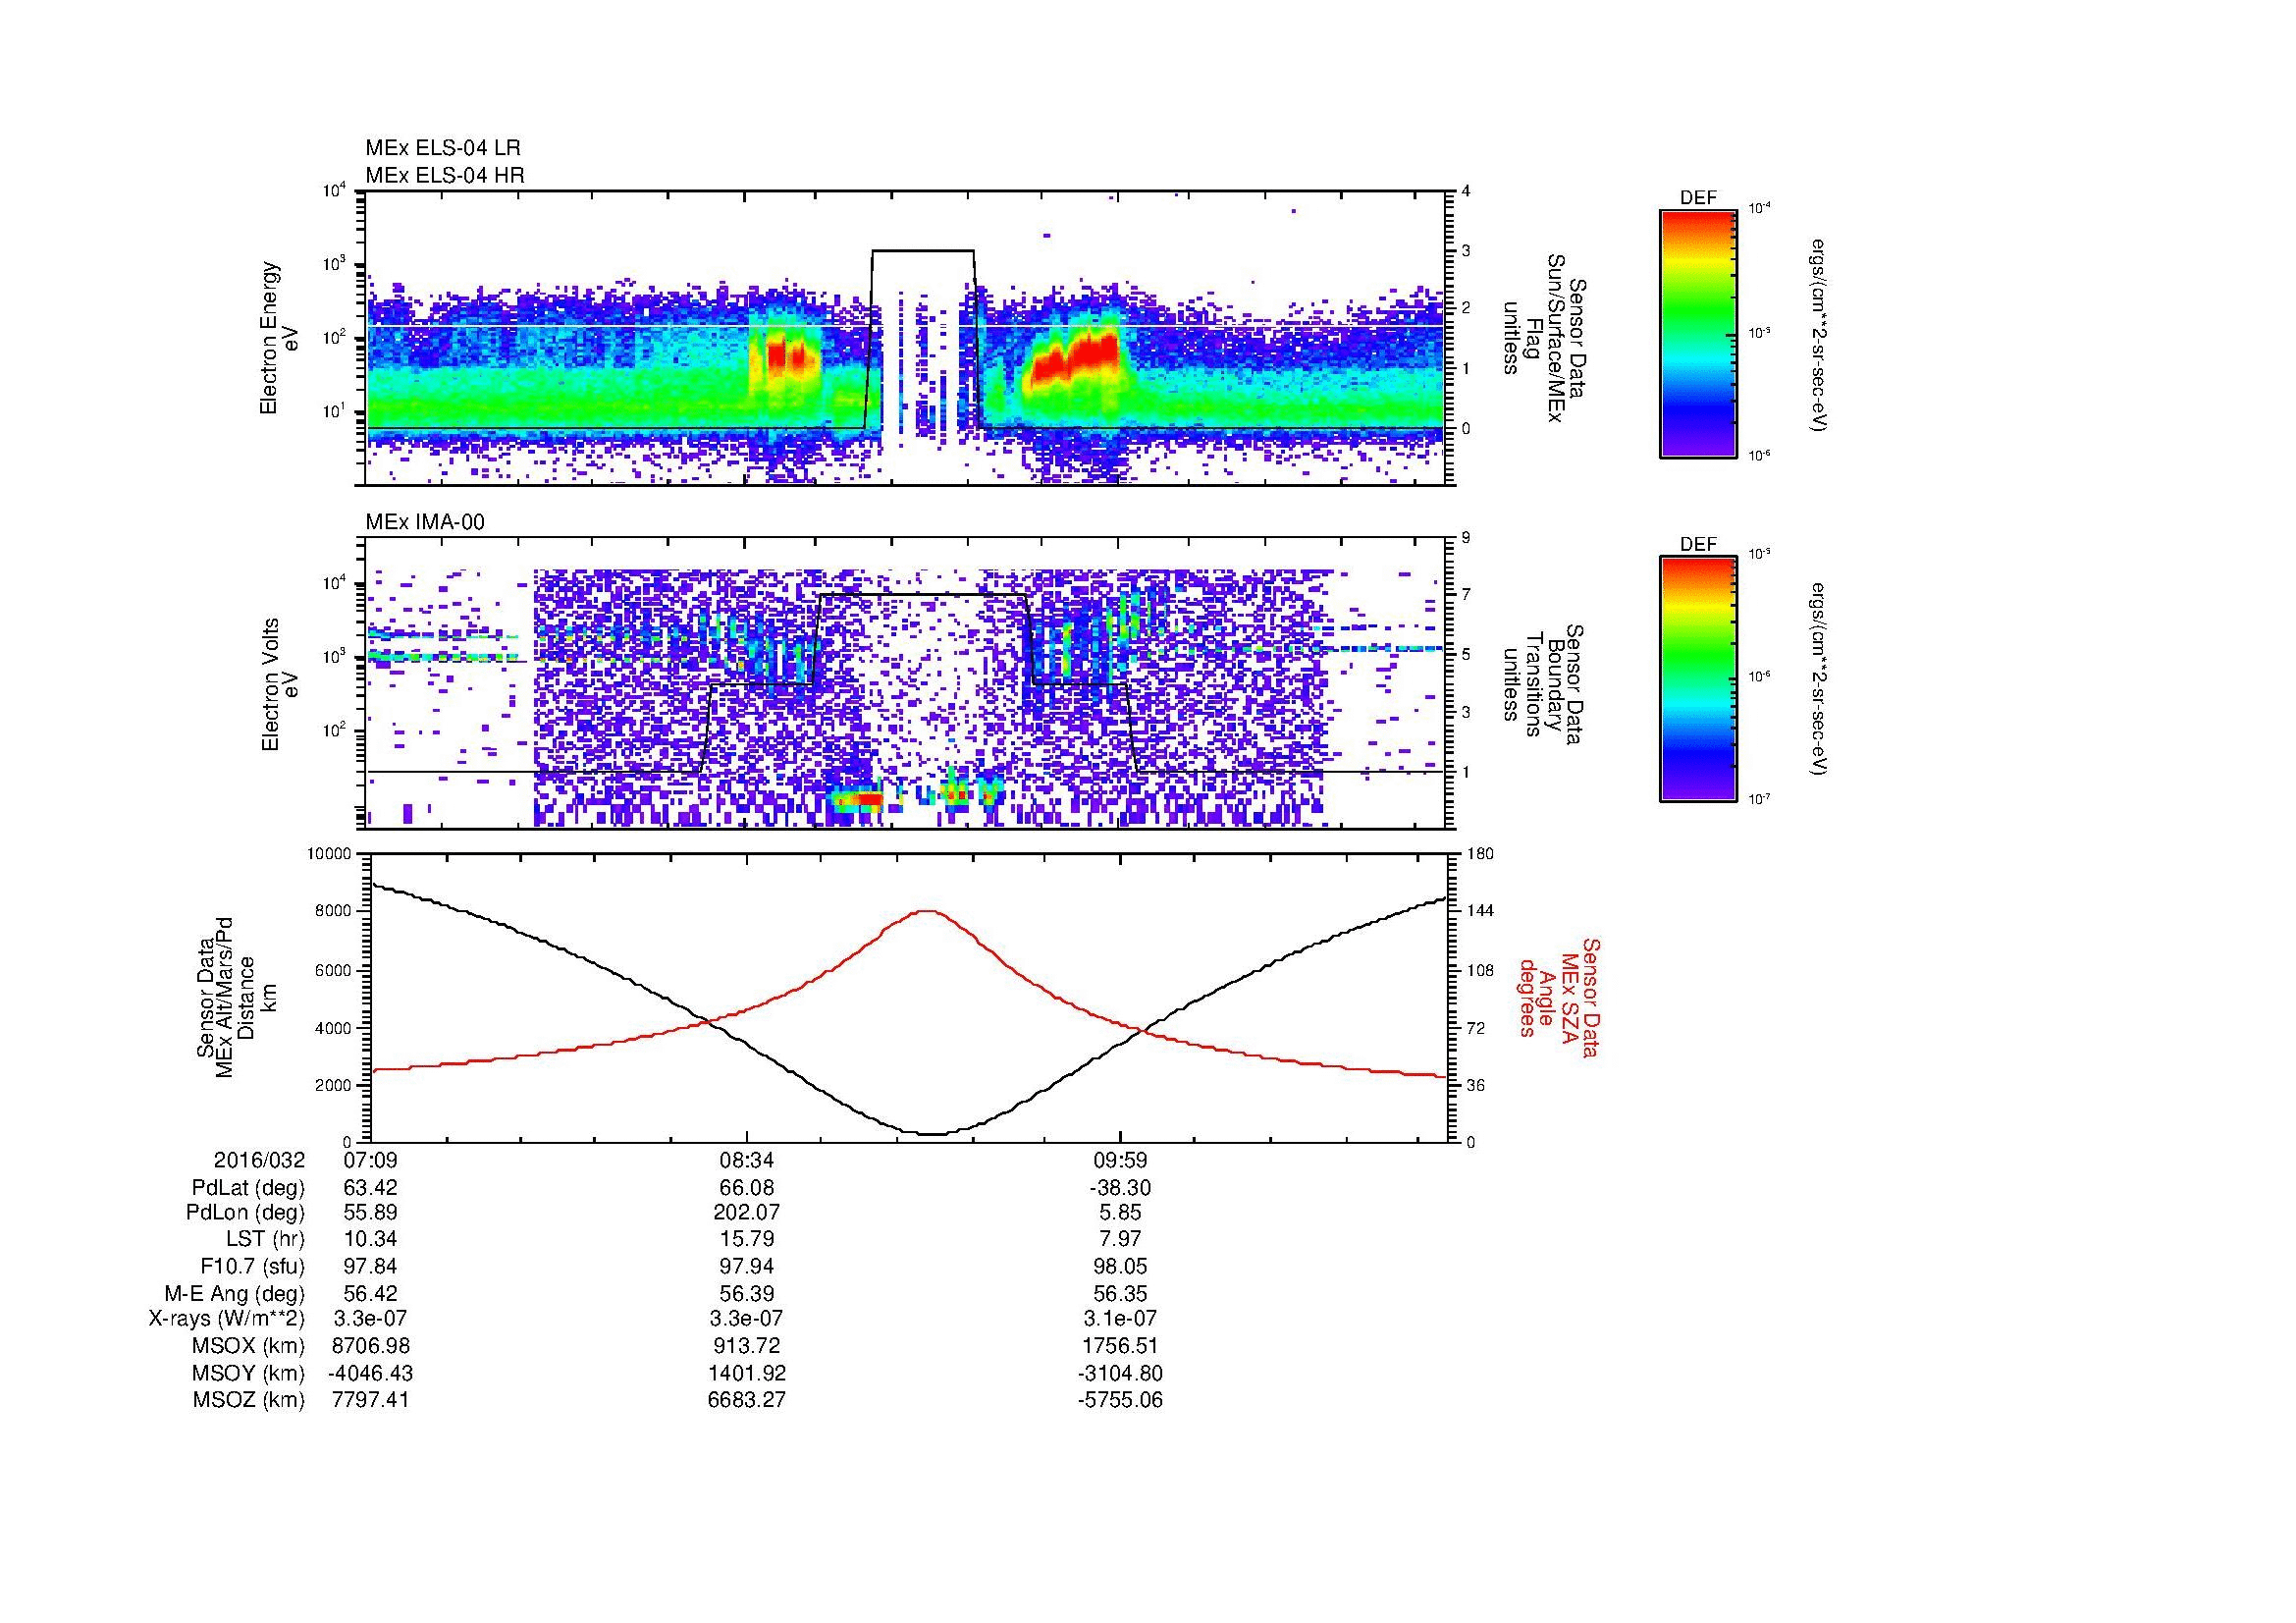Click the 144 tick on SZA axis
Image resolution: width=2296 pixels, height=1623 pixels.
1481,911
